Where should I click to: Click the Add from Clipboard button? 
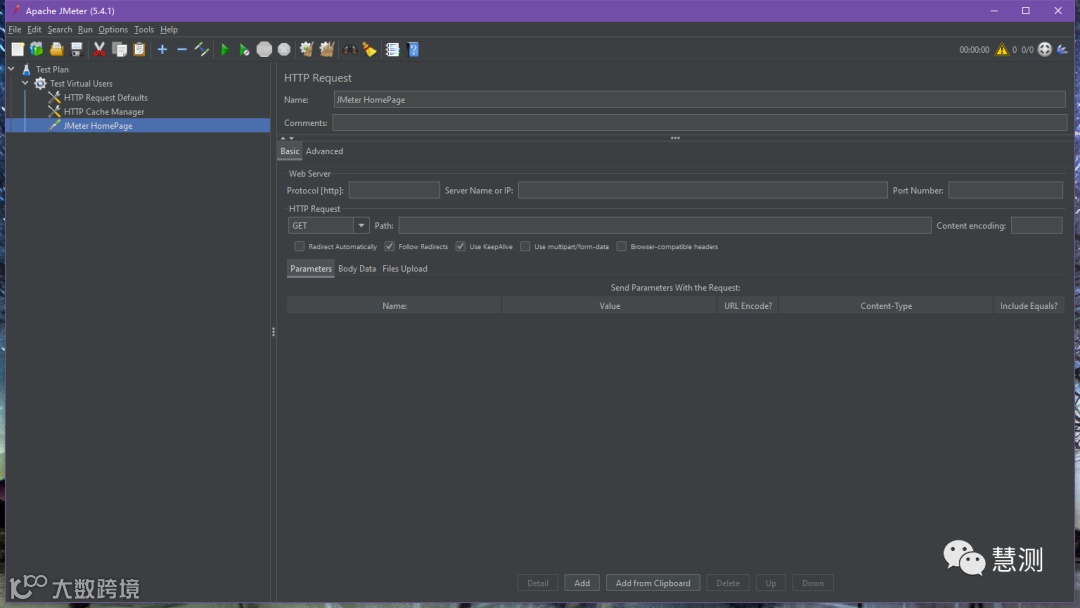[653, 583]
